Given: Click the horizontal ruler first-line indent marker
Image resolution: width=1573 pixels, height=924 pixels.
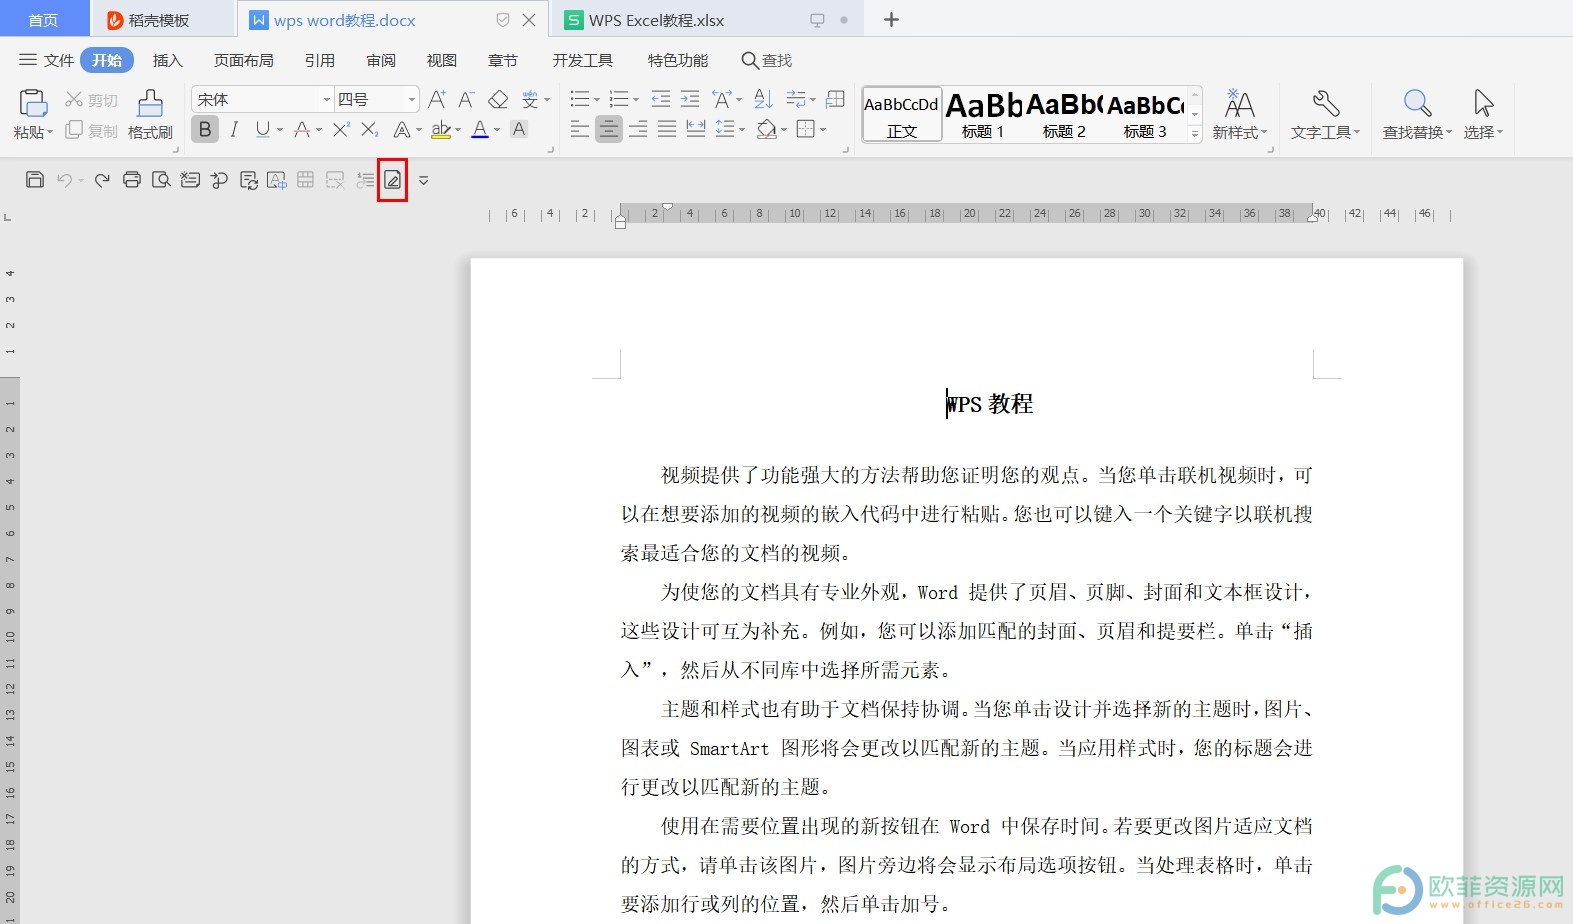Looking at the screenshot, I should [x=667, y=207].
